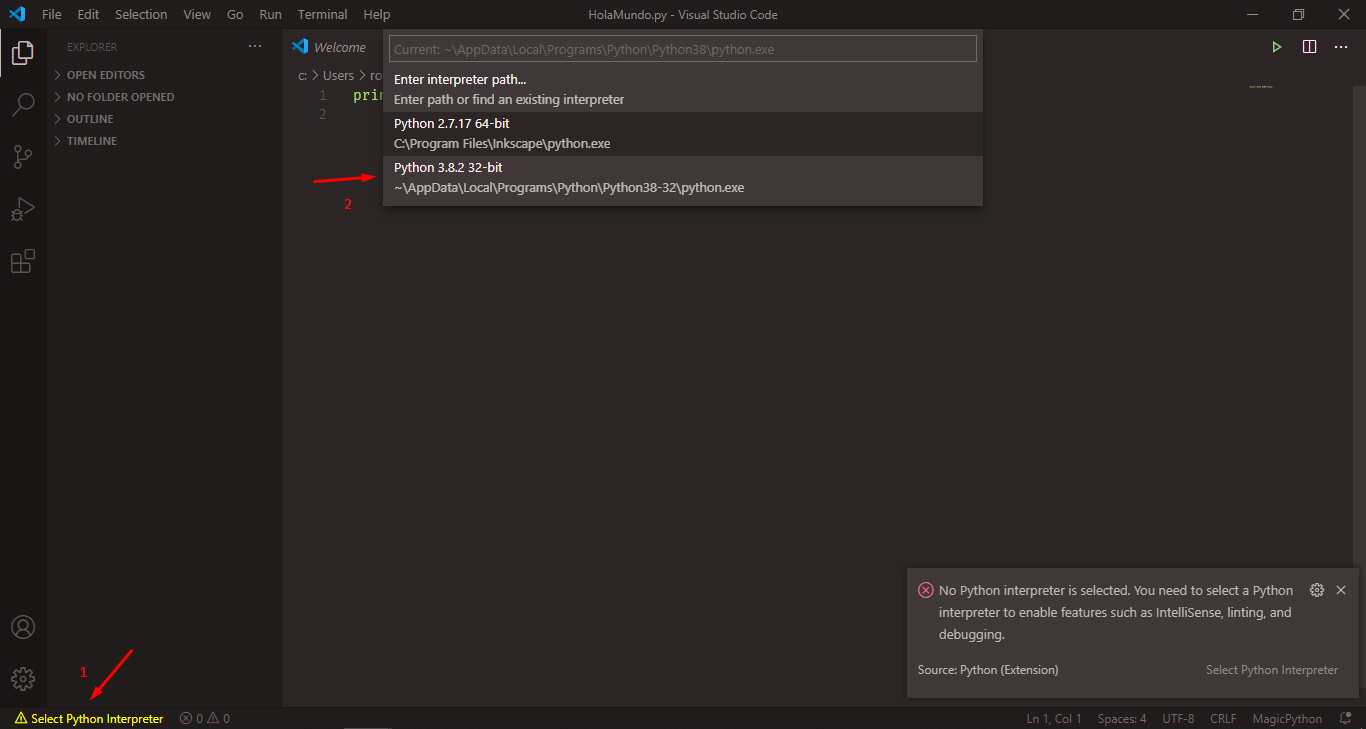Open the Source Control view

22,157
